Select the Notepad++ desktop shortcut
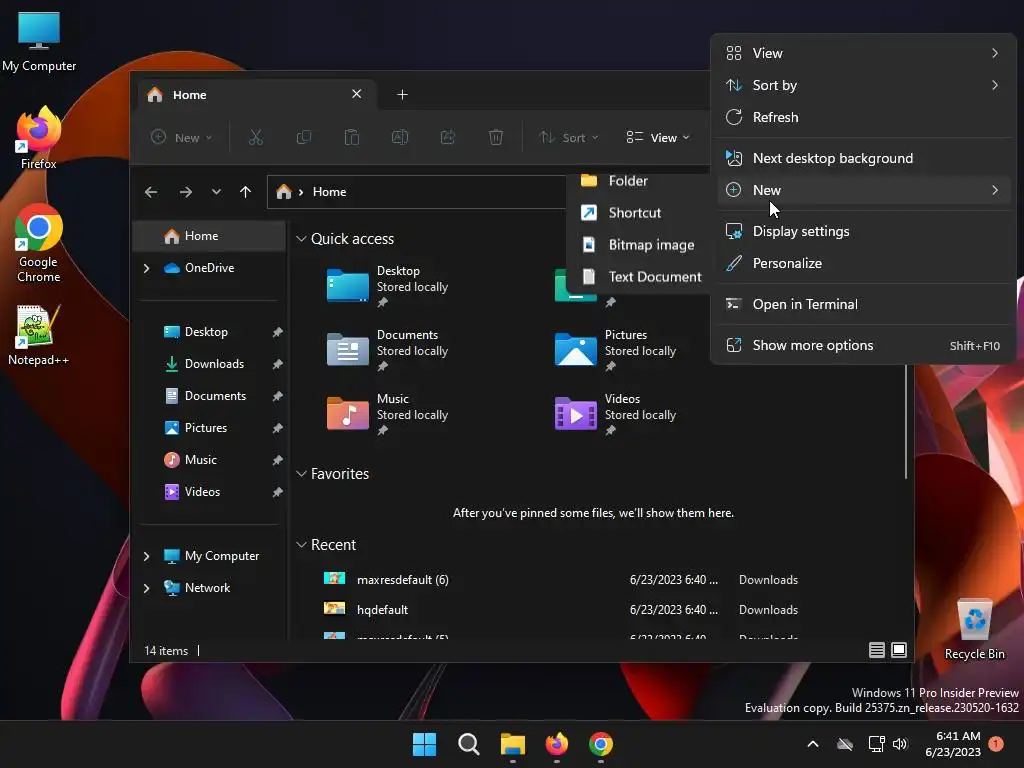 pos(39,335)
